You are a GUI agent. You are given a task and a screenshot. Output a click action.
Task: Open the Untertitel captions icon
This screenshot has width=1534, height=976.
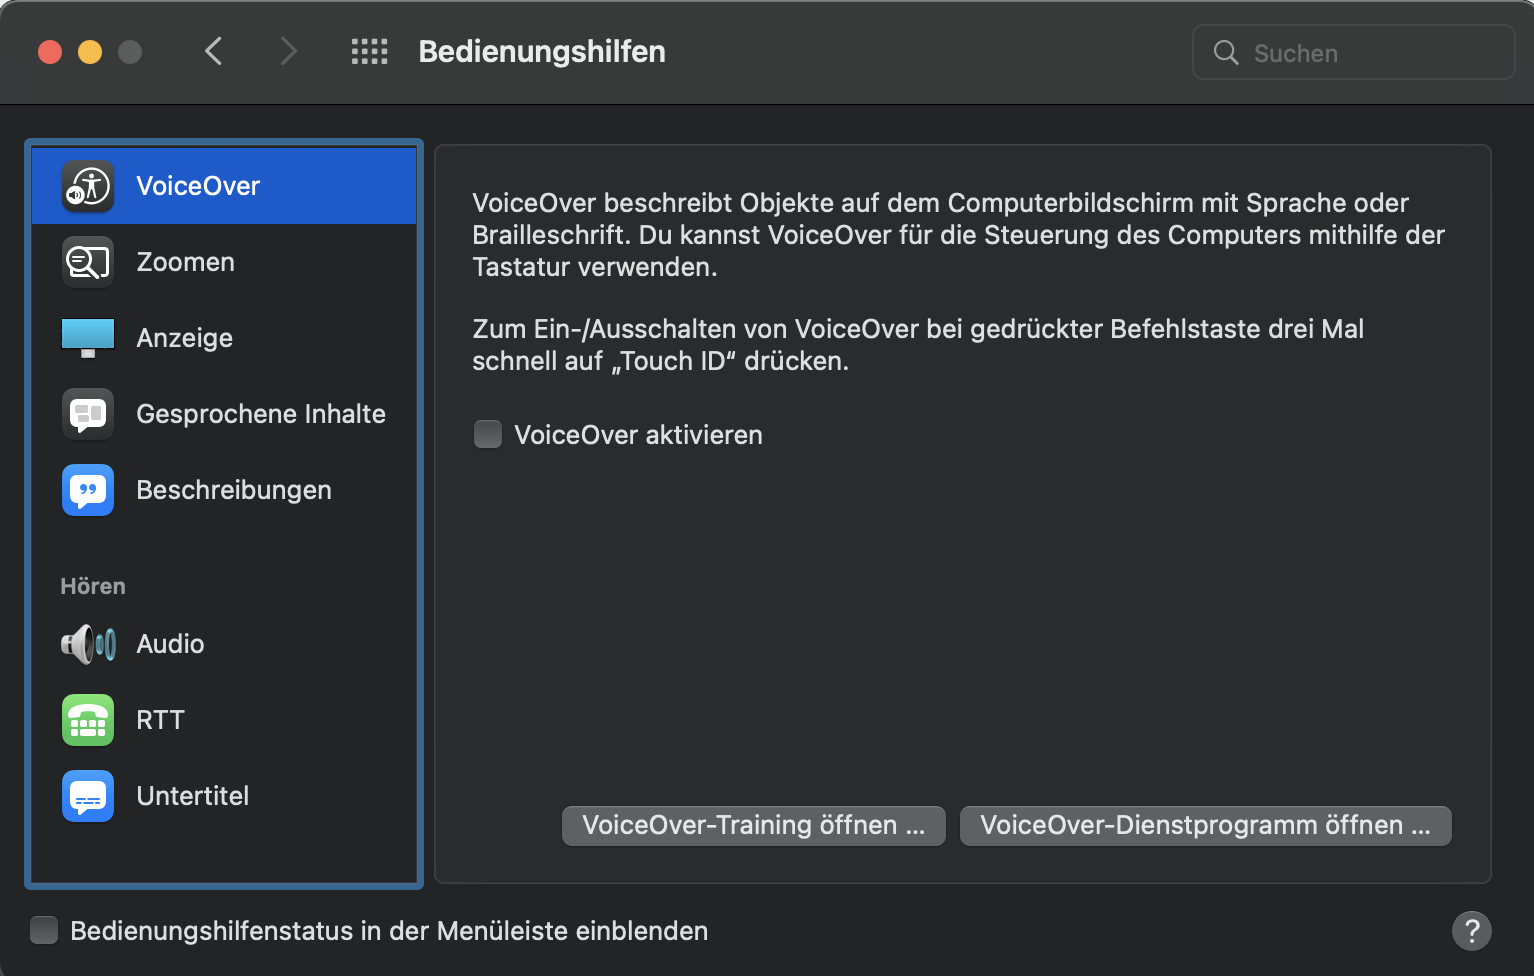(x=88, y=796)
